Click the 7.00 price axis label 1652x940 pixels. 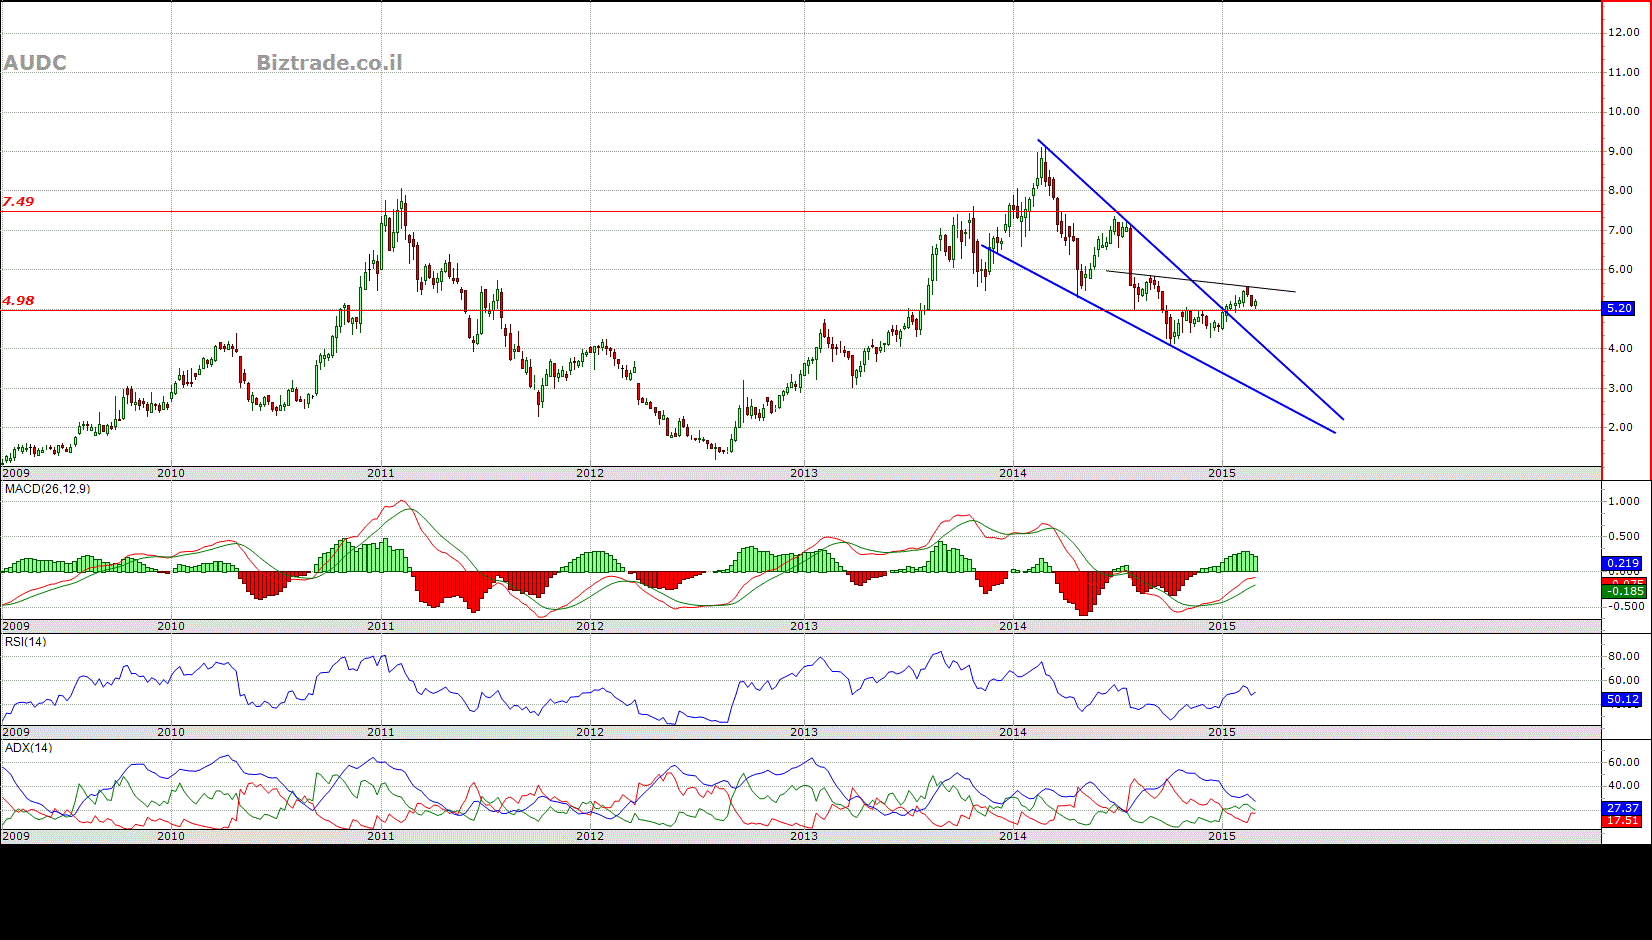coord(1620,230)
